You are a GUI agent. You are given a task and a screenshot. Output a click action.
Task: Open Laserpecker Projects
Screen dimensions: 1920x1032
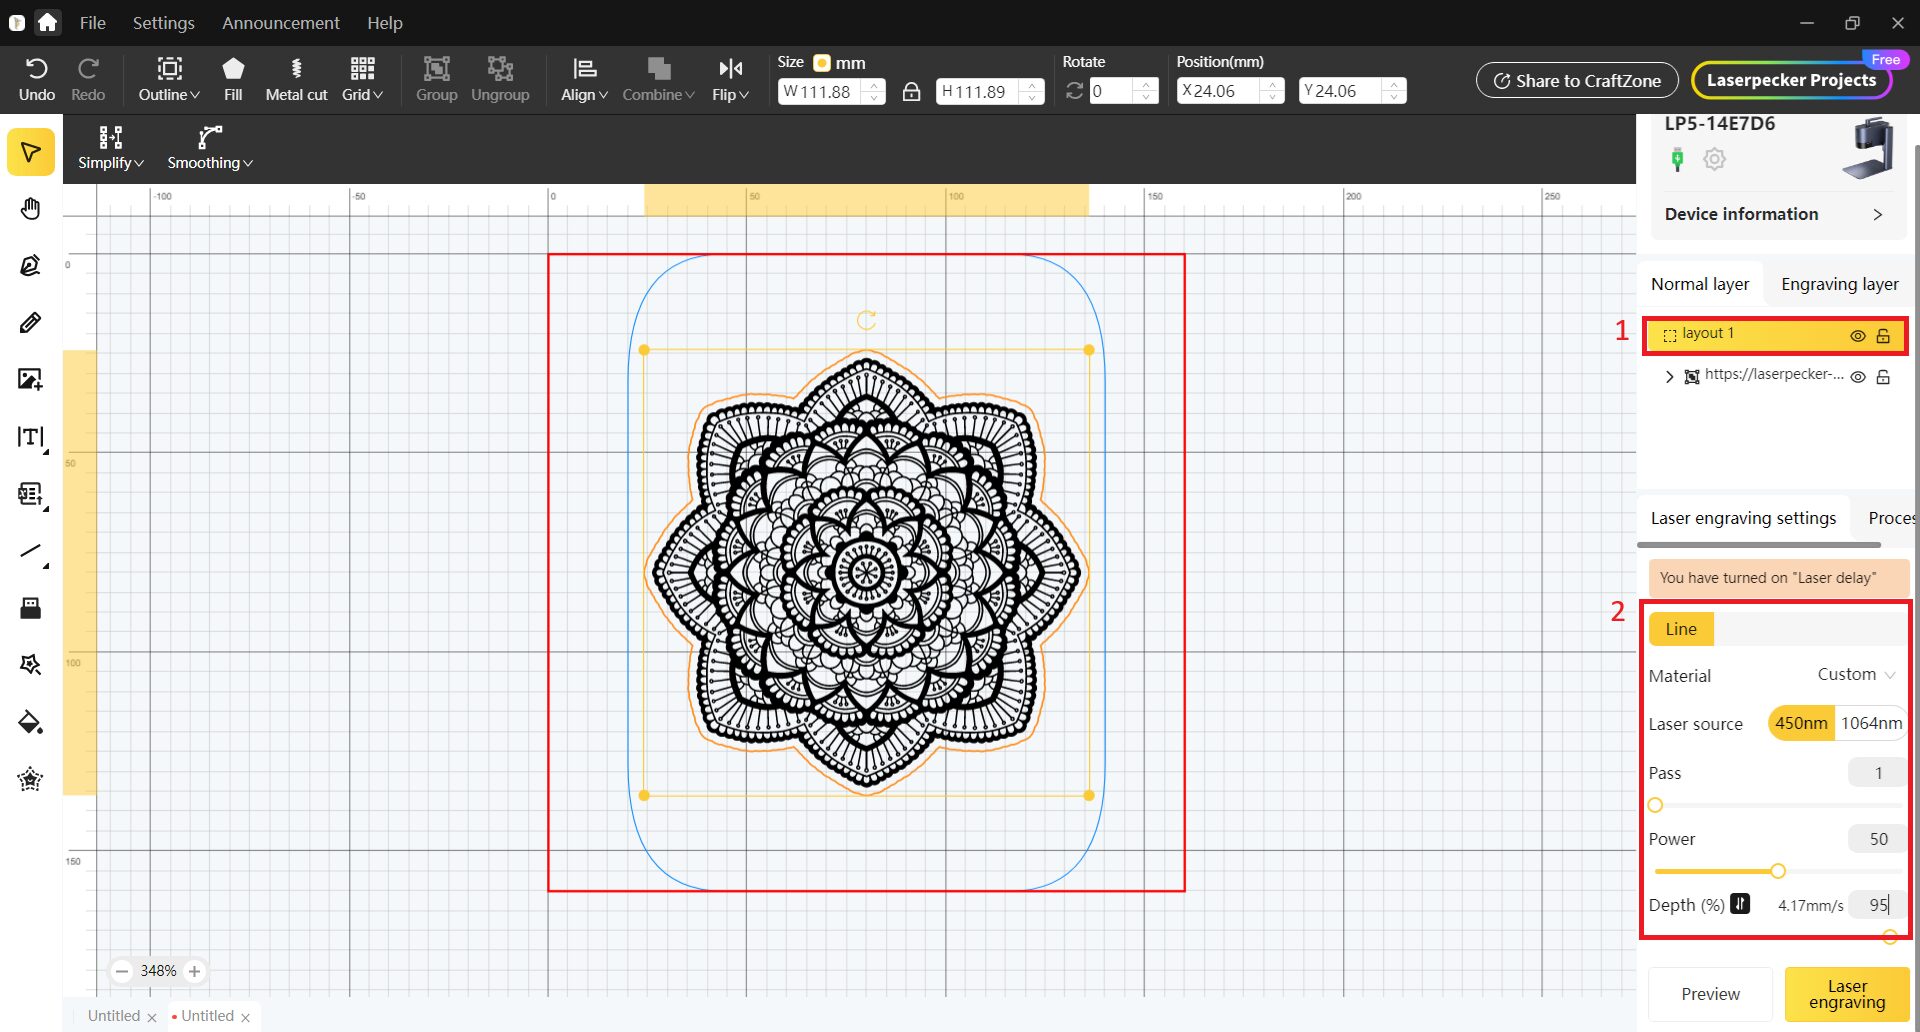pos(1791,80)
